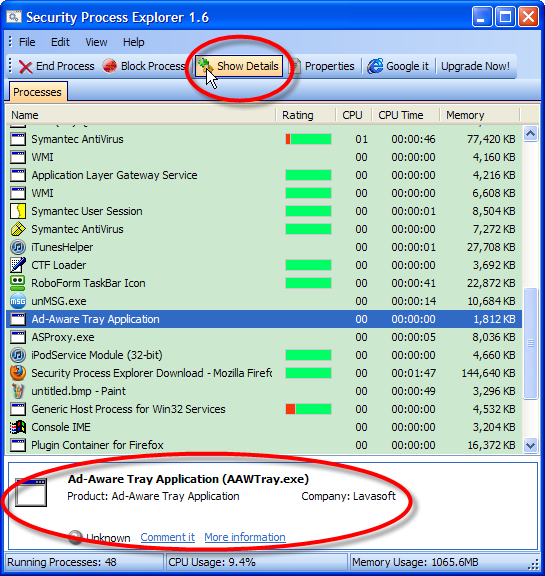Click 'Memory Usage: 1065.6MB' in status bar
Viewport: 545px width, 576px height.
pos(415,562)
